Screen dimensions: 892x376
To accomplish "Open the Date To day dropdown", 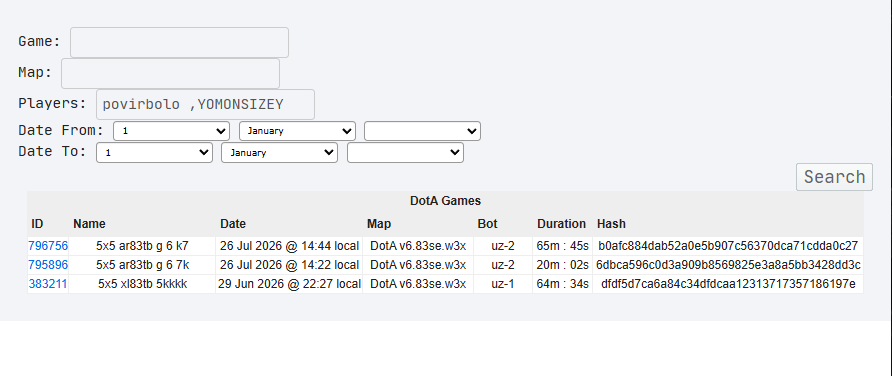I will 155,152.
